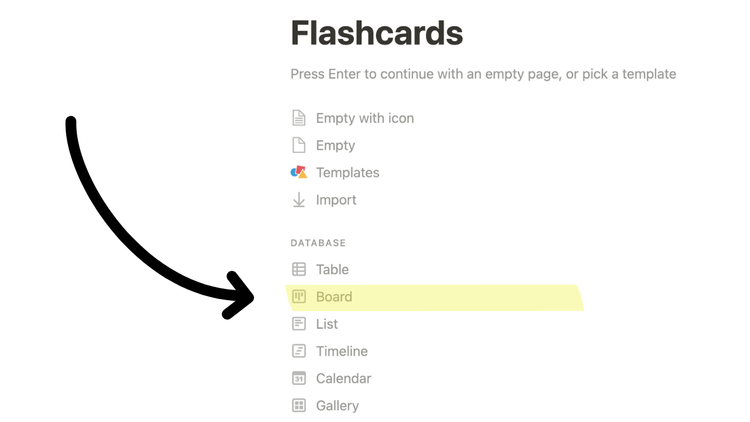
Task: Click the Board view icon
Action: (x=298, y=296)
